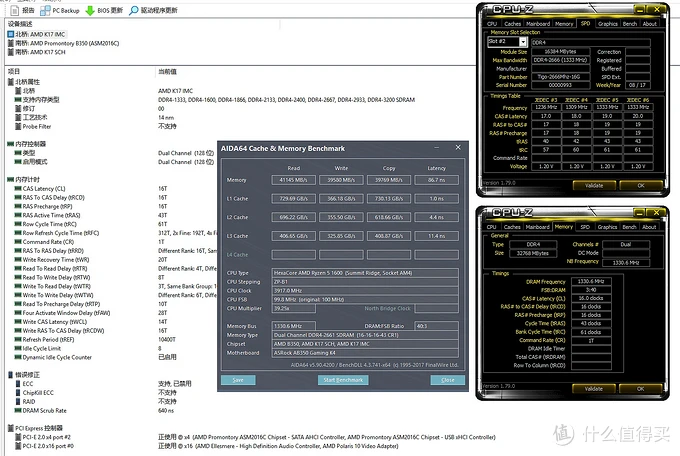Open PC Backup from the toolbar

click(x=45, y=10)
